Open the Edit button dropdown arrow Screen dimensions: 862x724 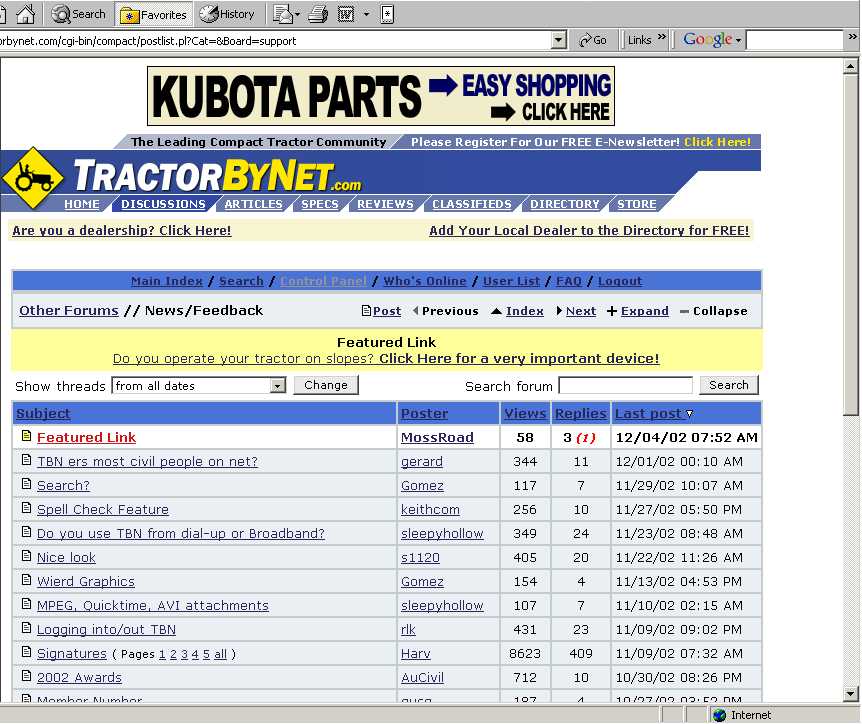(366, 14)
